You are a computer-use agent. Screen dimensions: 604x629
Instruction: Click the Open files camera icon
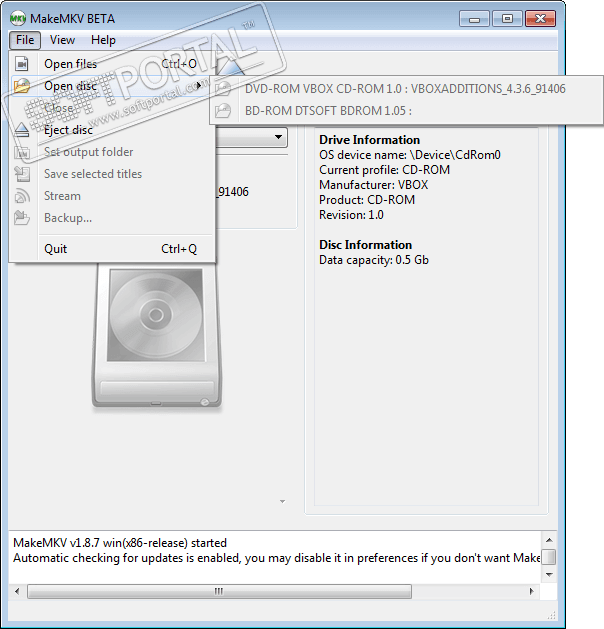22,64
